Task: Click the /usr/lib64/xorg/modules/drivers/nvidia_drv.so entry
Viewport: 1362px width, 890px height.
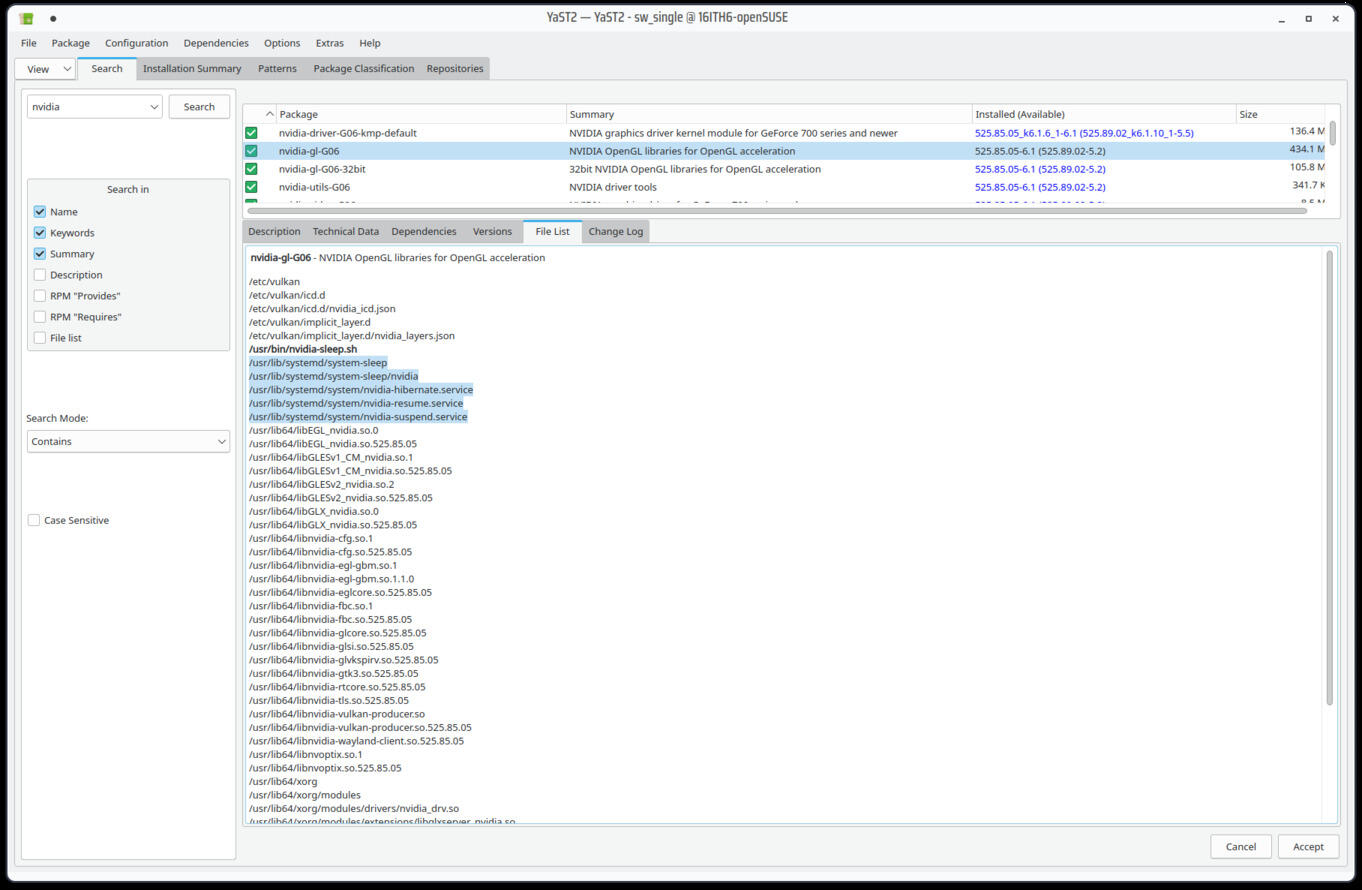Action: point(354,808)
